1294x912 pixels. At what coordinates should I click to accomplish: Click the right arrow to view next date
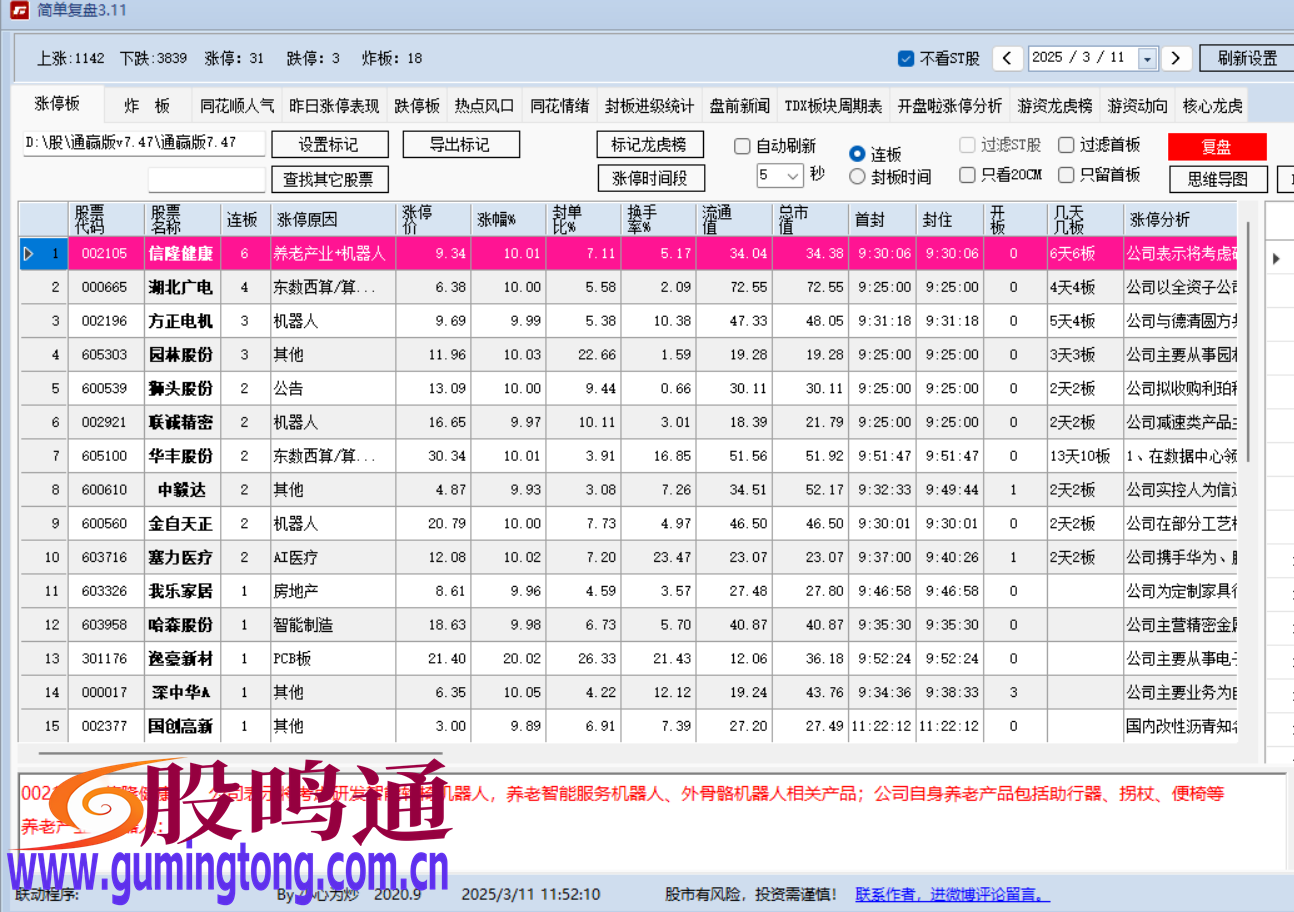tap(1177, 59)
